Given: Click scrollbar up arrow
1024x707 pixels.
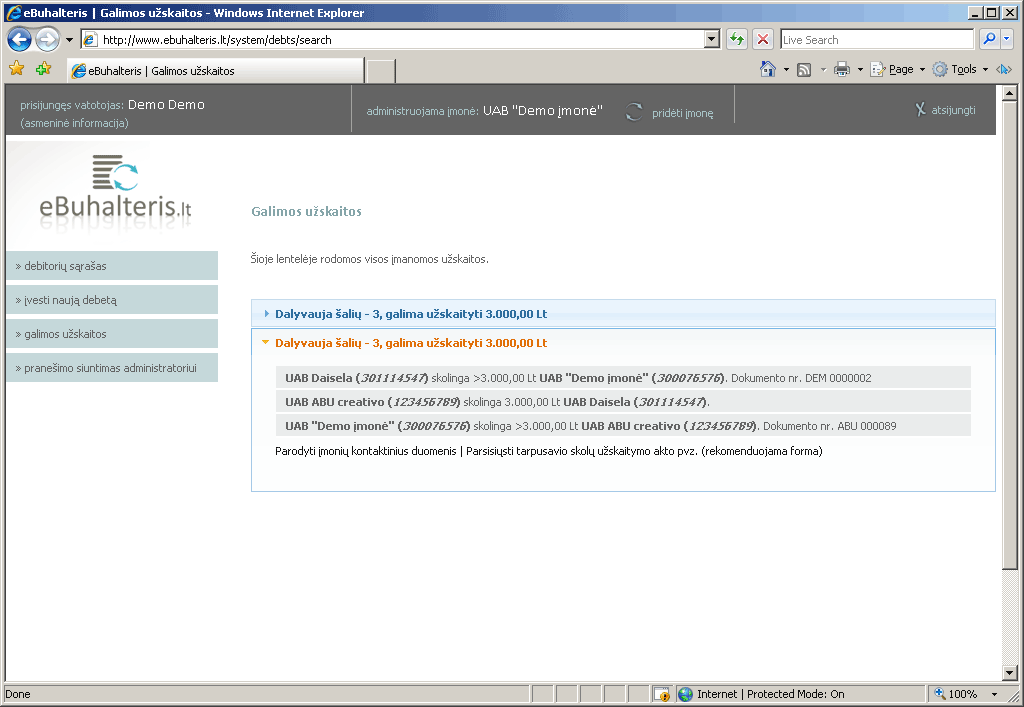Looking at the screenshot, I should click(1009, 93).
